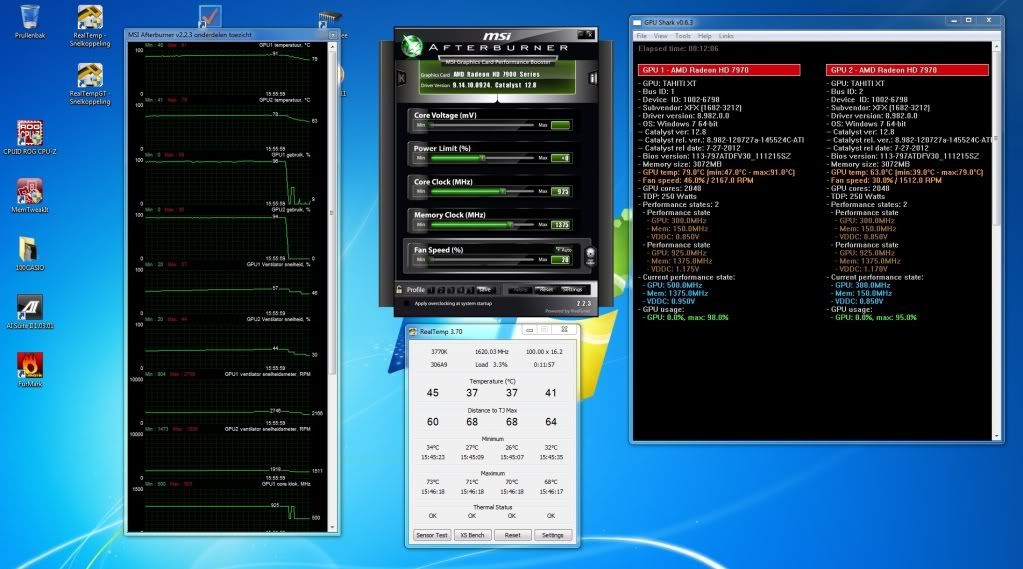Open the View menu in GPU Shark

click(661, 35)
